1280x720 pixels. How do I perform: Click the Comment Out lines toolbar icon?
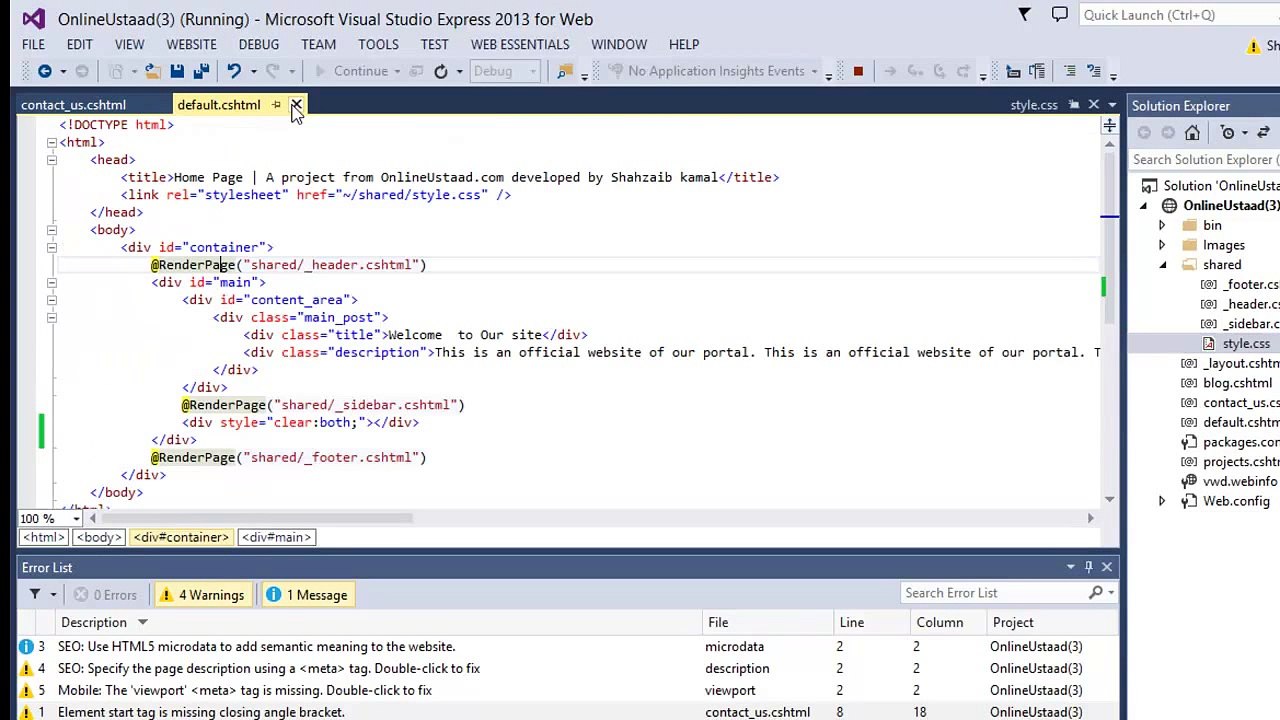click(1070, 71)
